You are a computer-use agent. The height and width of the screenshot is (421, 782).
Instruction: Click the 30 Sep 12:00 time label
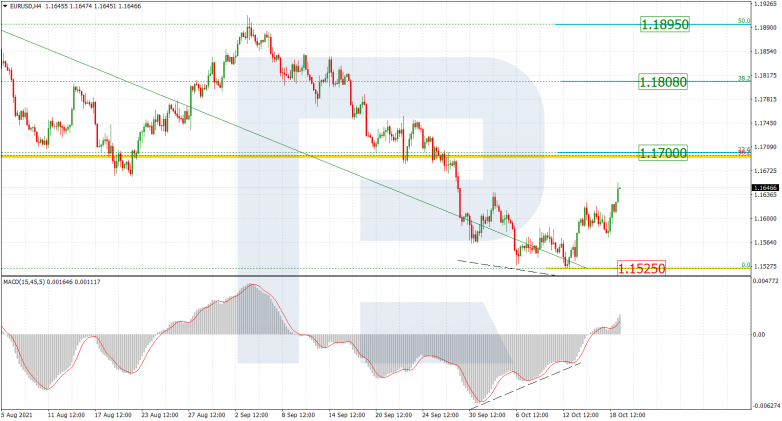tap(488, 415)
